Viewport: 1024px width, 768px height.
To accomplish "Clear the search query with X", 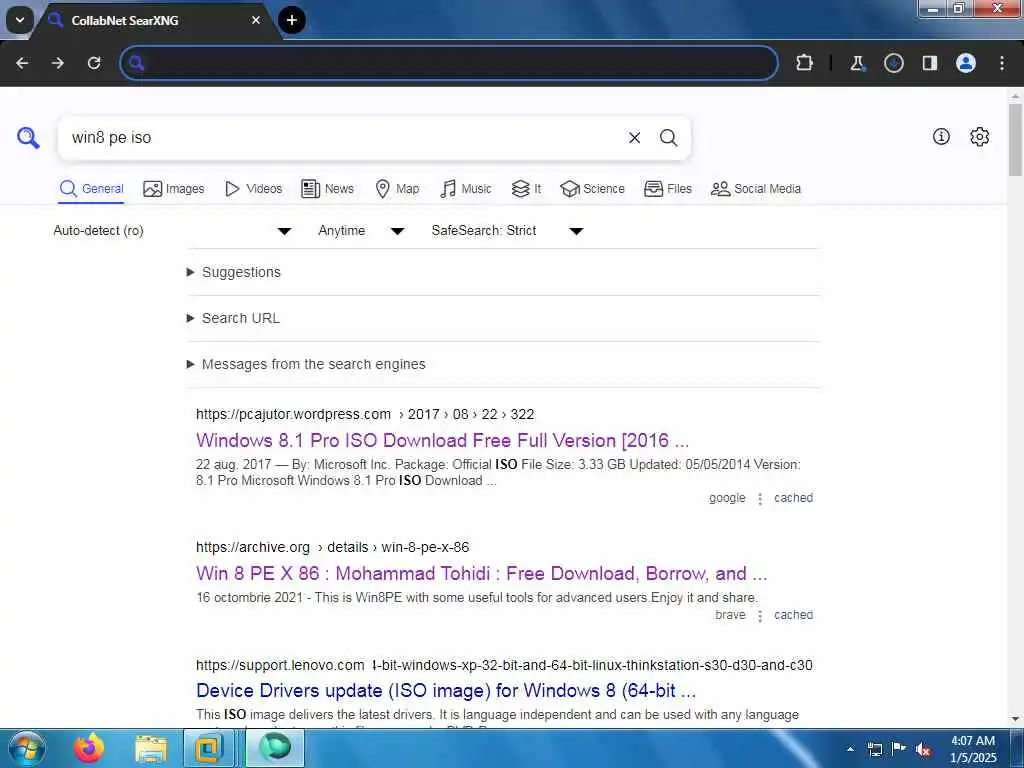I will click(634, 138).
